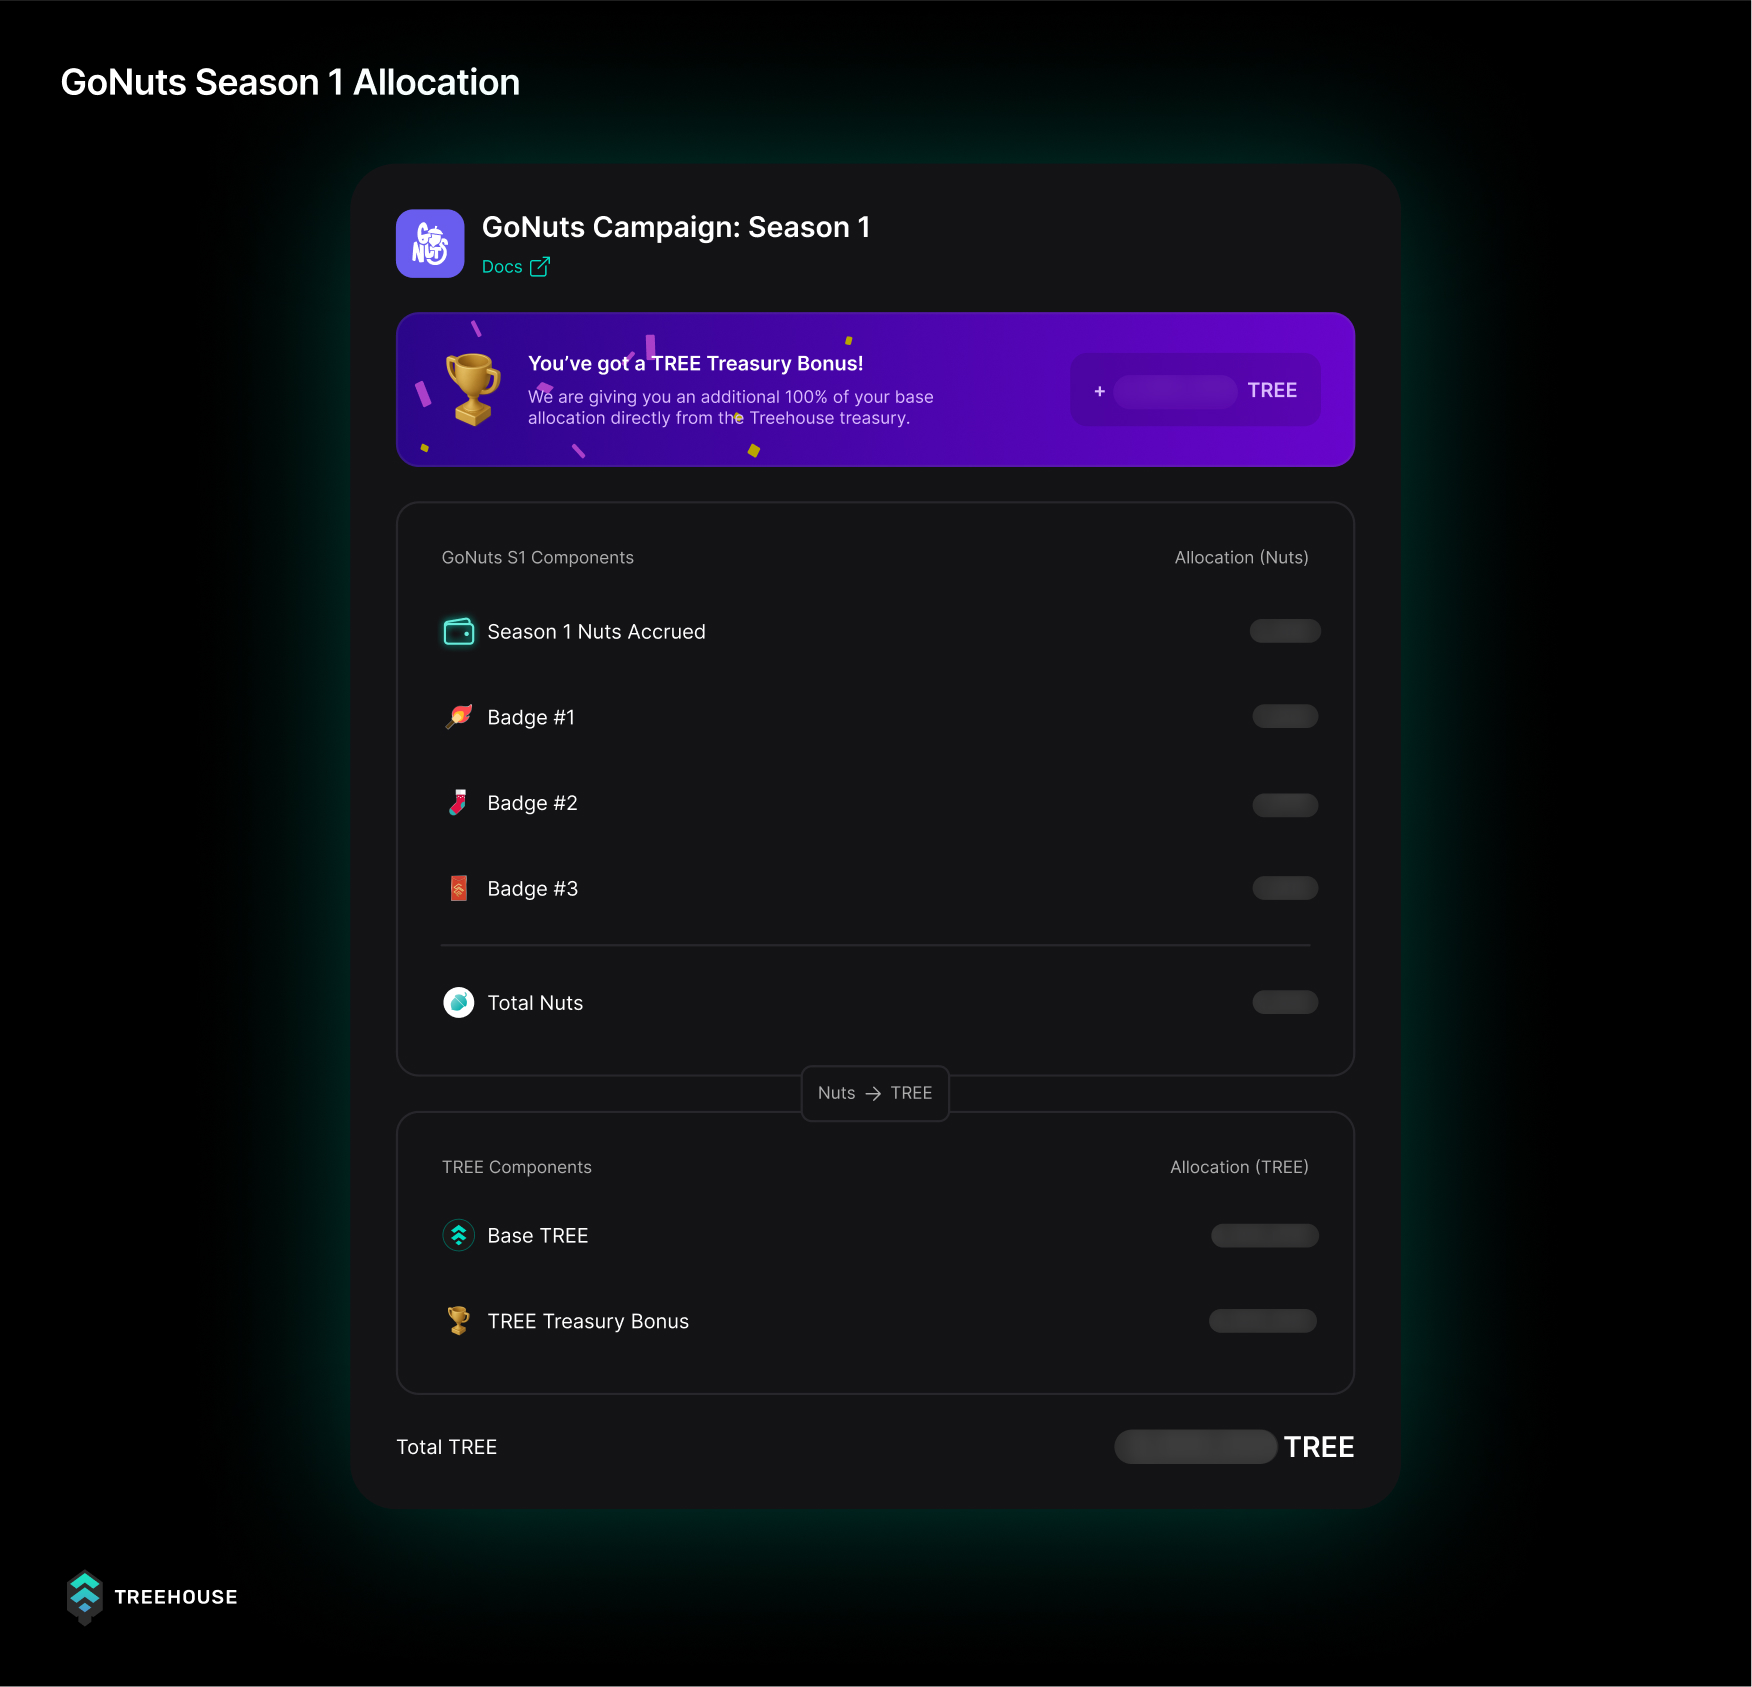Click the Badge #1 matchstick icon
The height and width of the screenshot is (1687, 1752).
coord(459,717)
